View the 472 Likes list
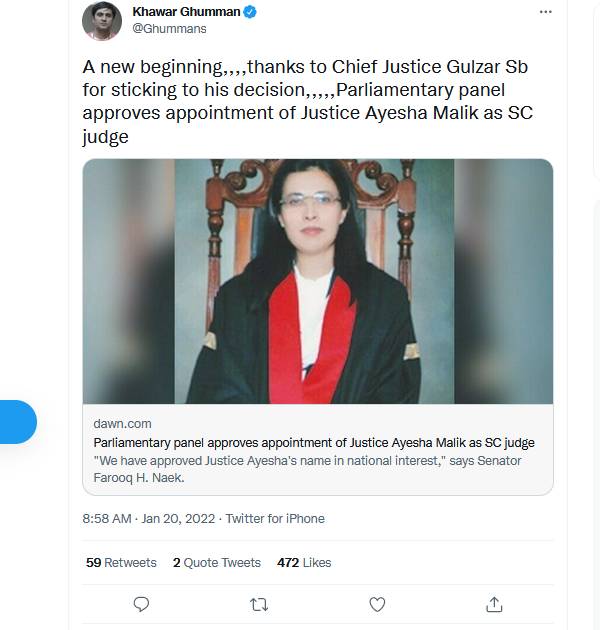Viewport: 600px width, 630px height. click(303, 563)
